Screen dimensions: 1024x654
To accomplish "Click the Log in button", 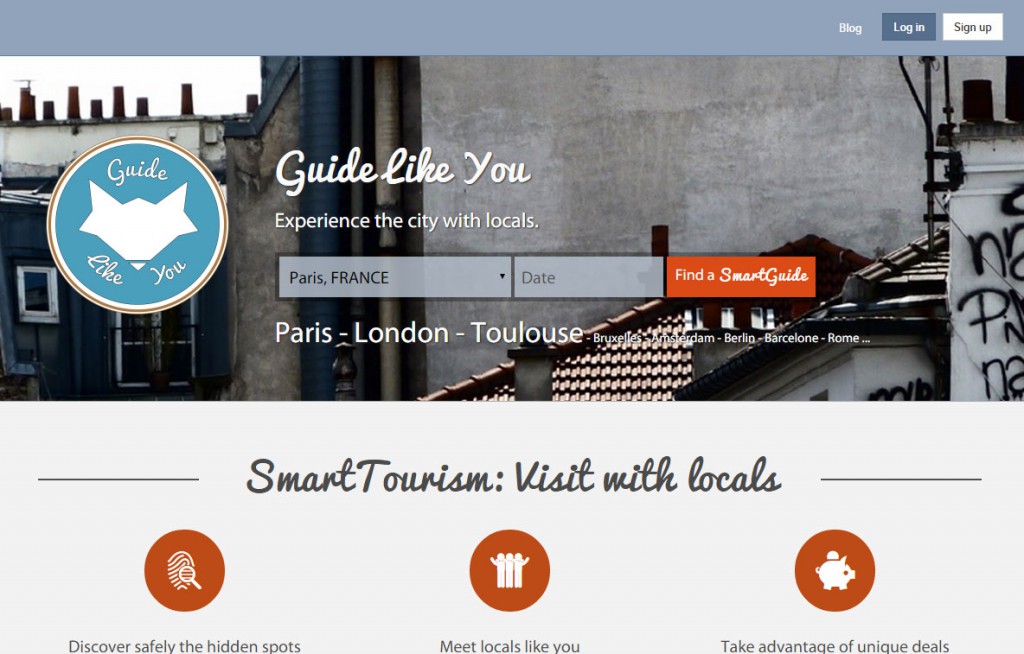I will (908, 27).
